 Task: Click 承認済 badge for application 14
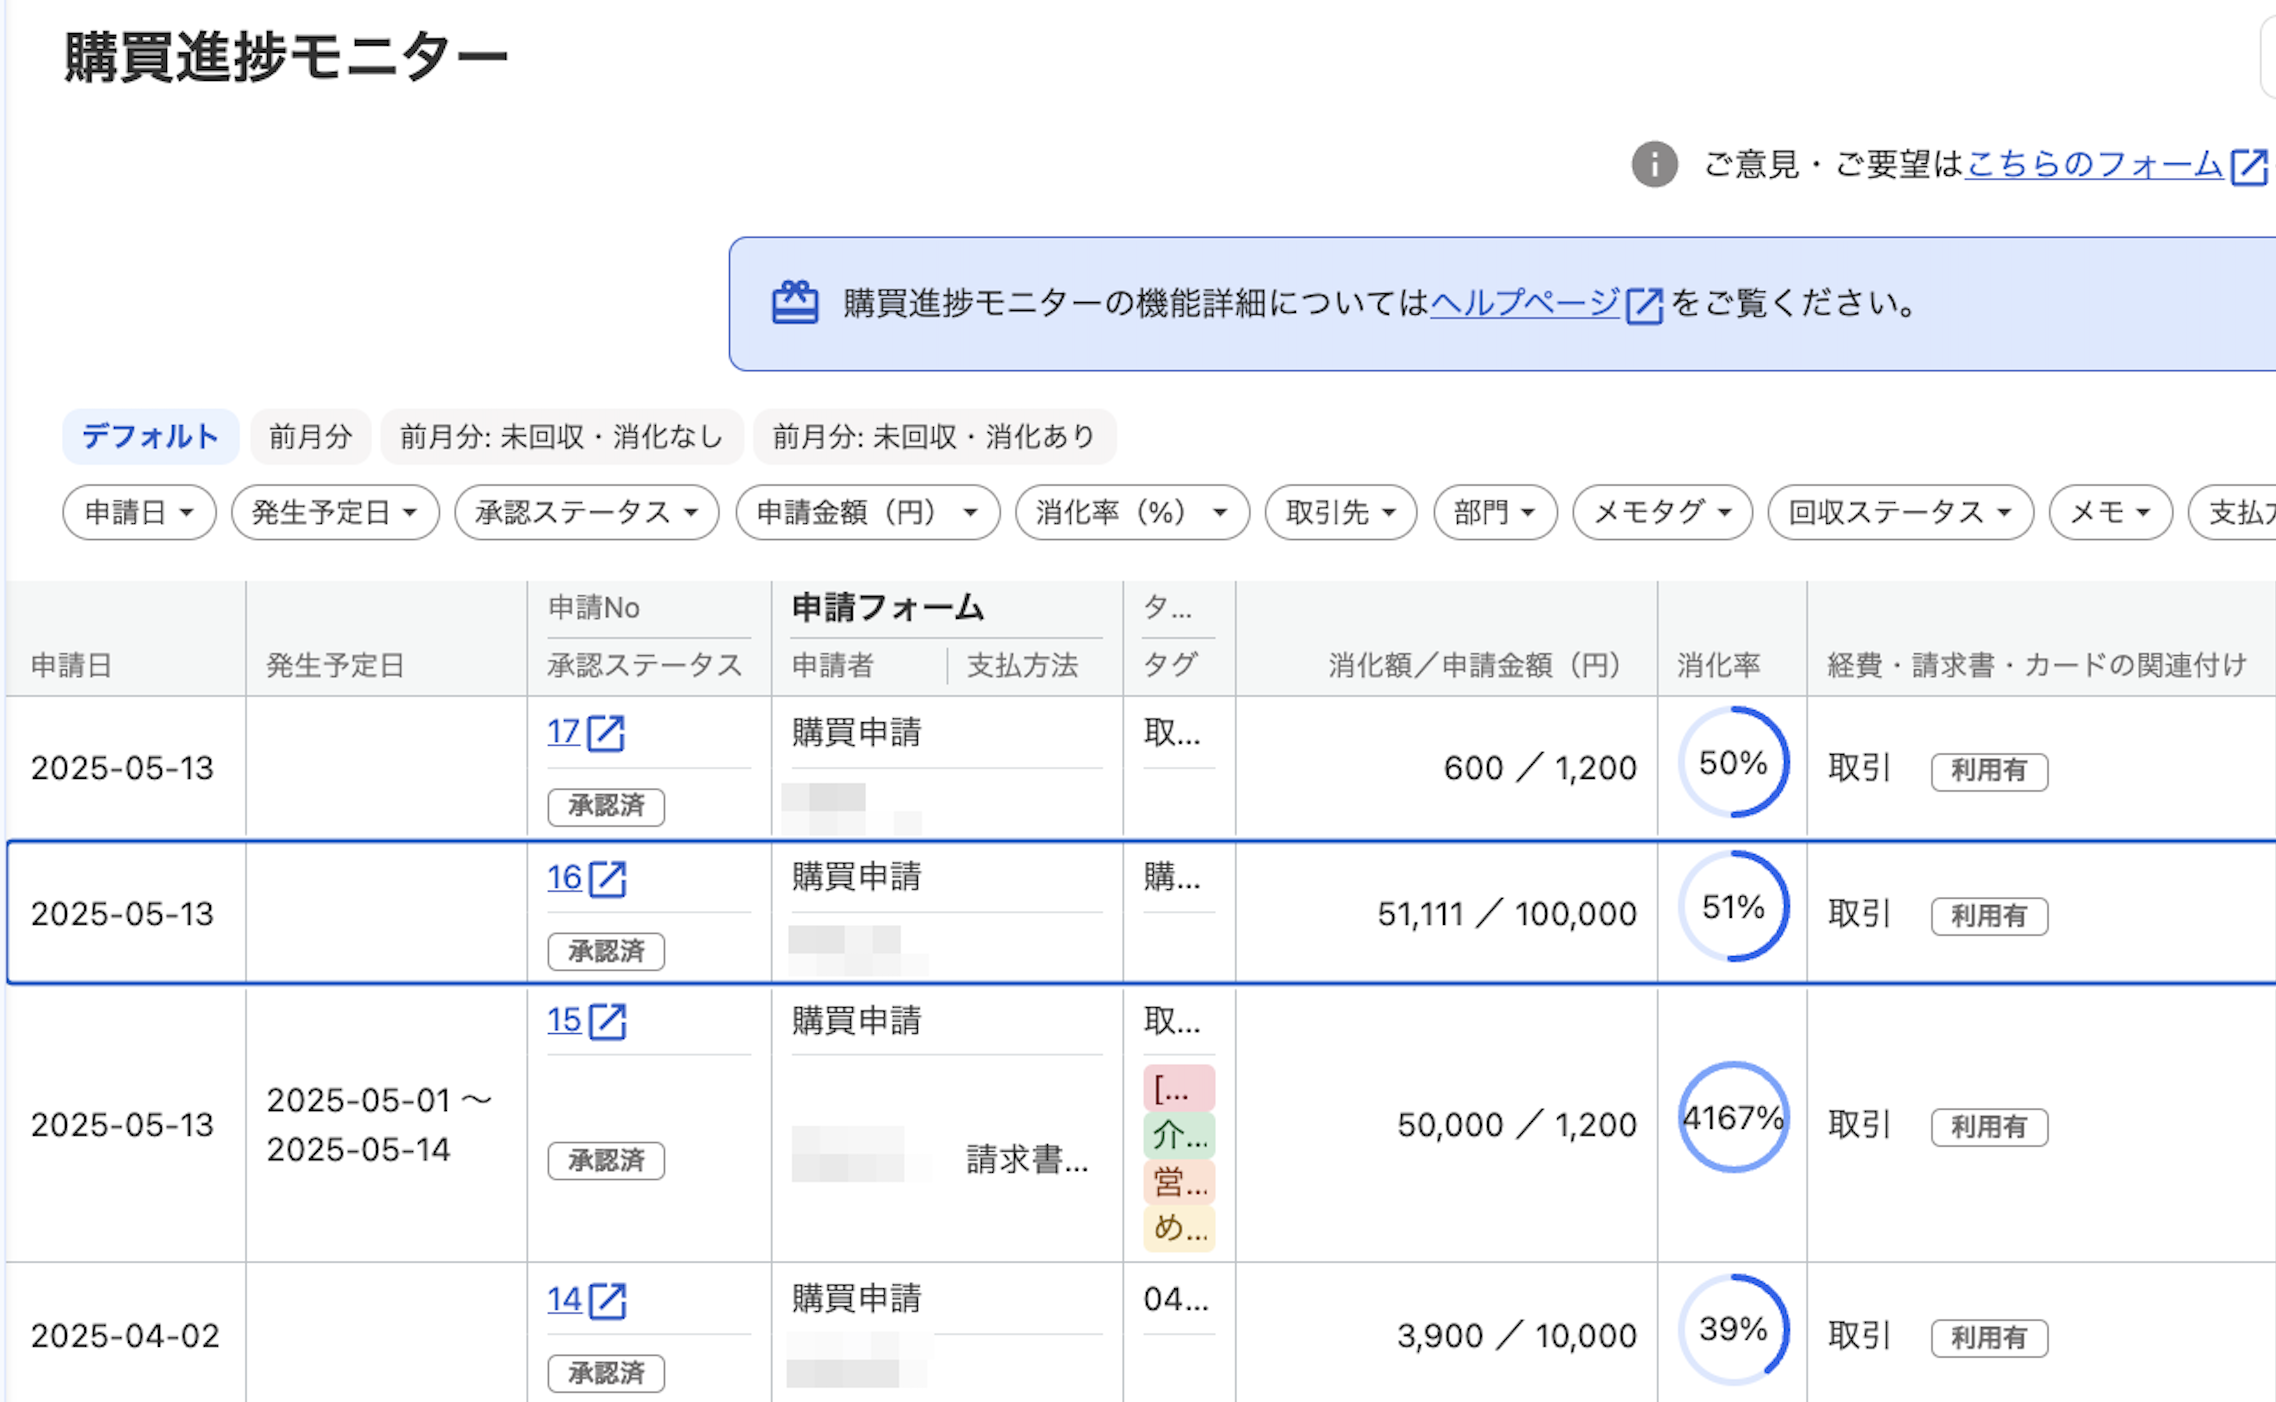(606, 1373)
